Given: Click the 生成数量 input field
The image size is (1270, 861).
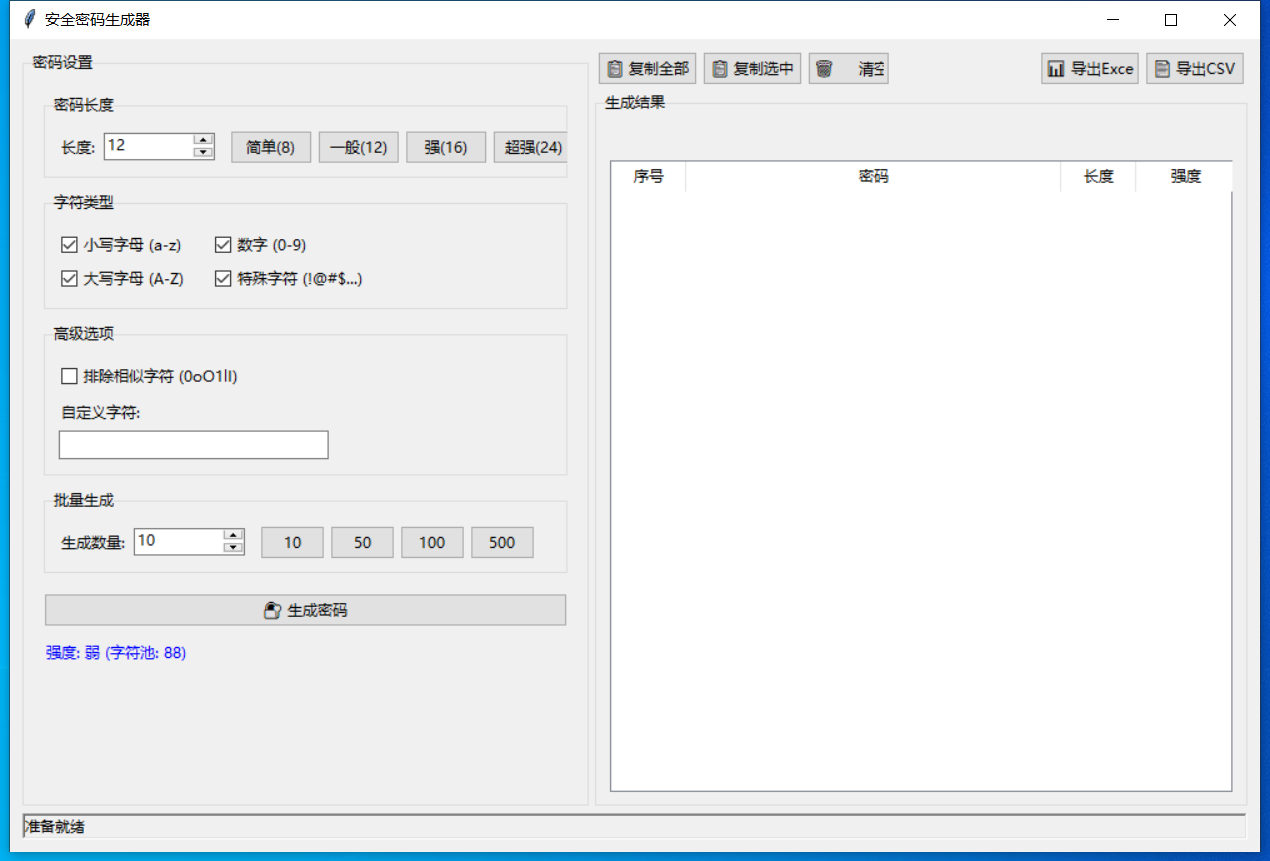Looking at the screenshot, I should click(x=179, y=541).
